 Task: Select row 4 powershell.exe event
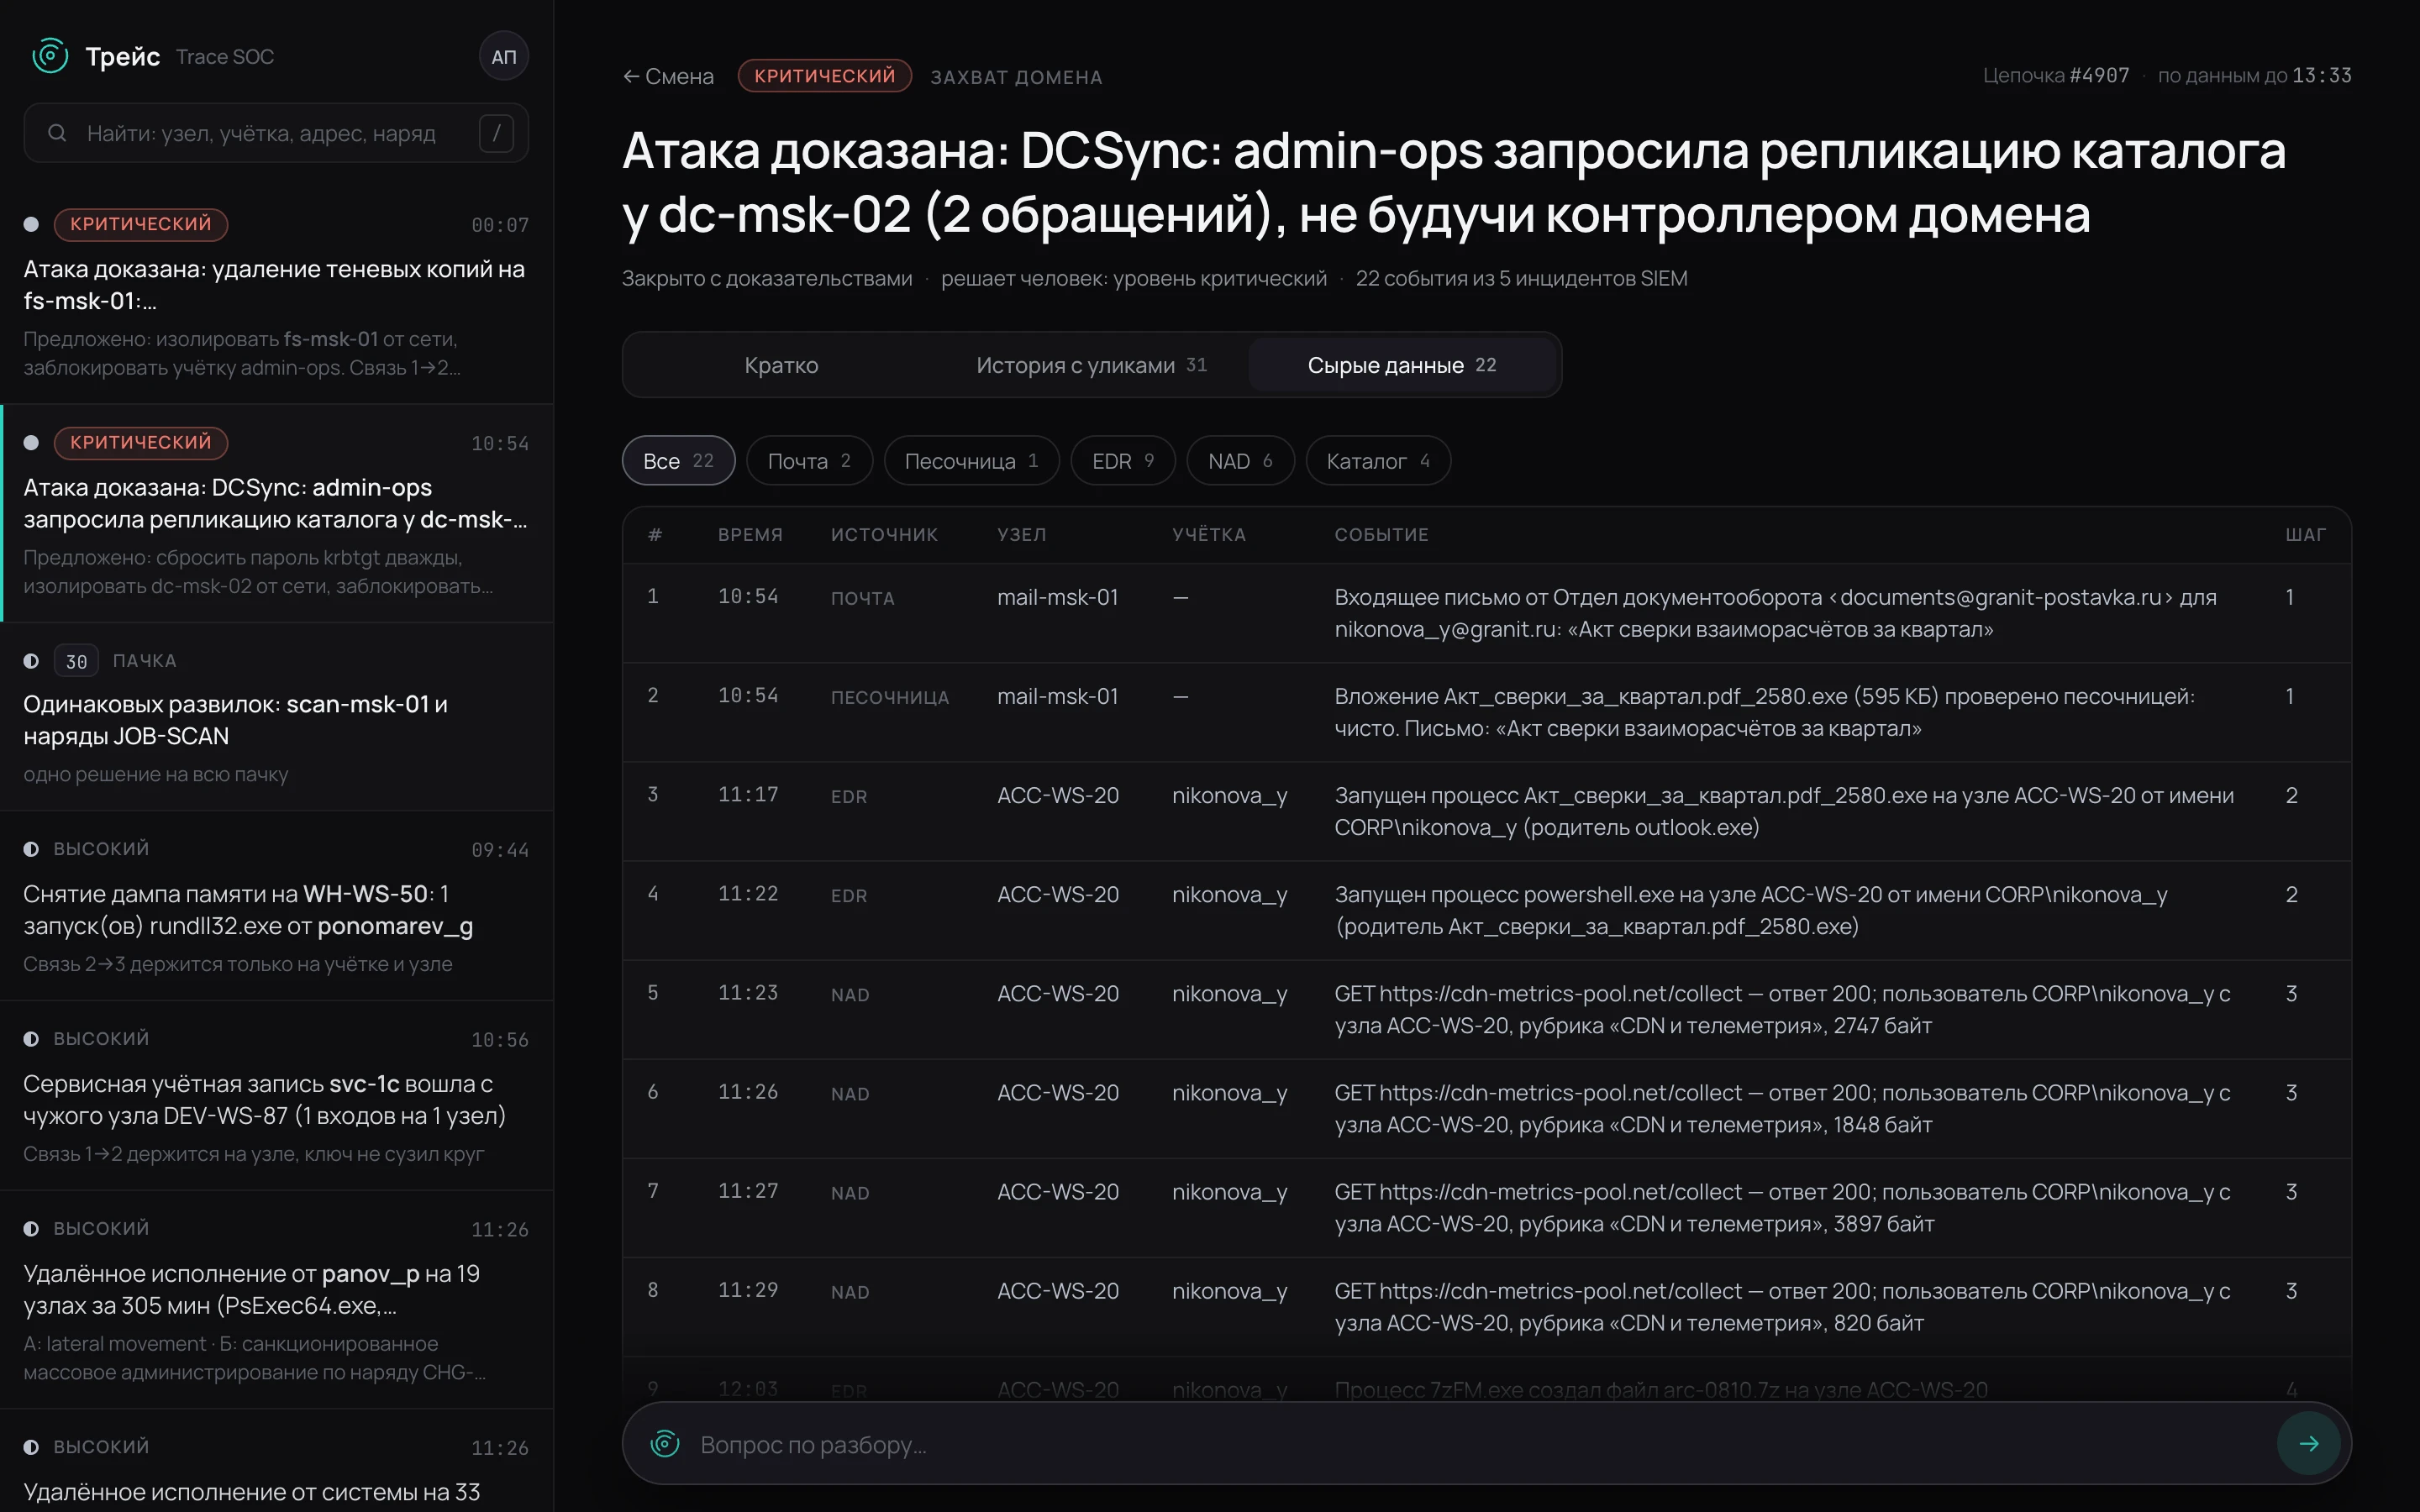coord(1486,910)
